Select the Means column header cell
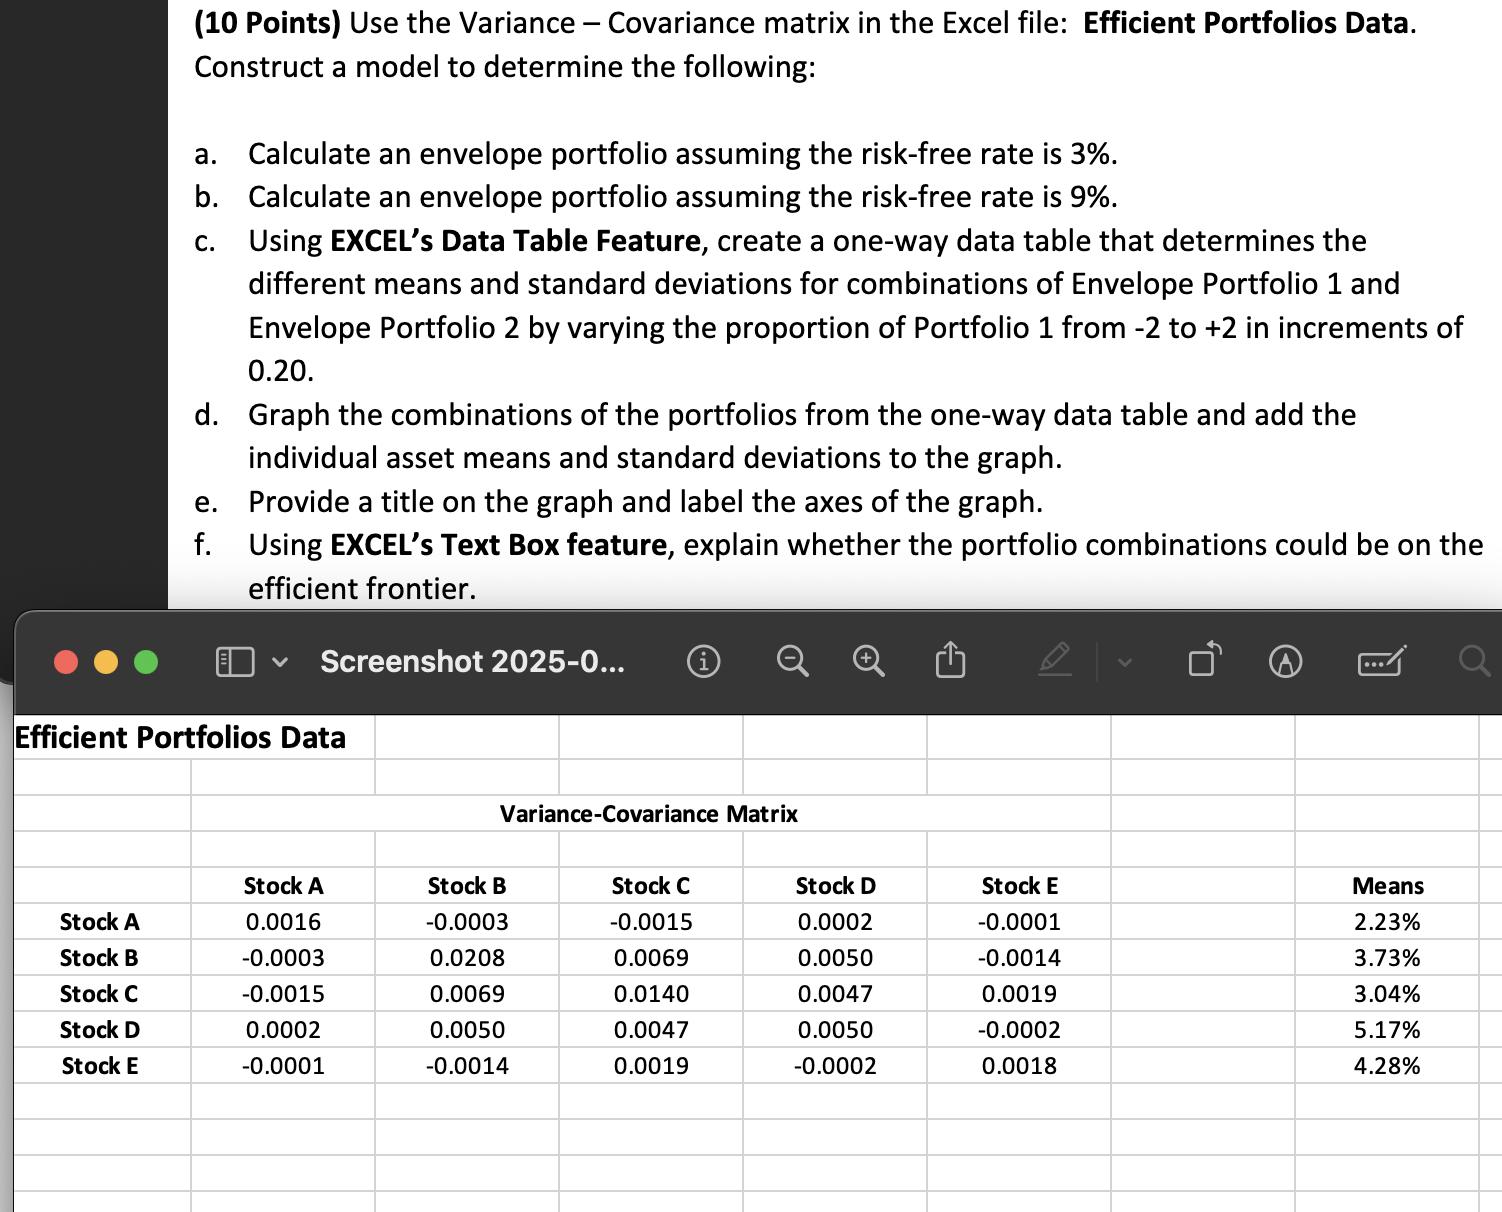 1388,885
